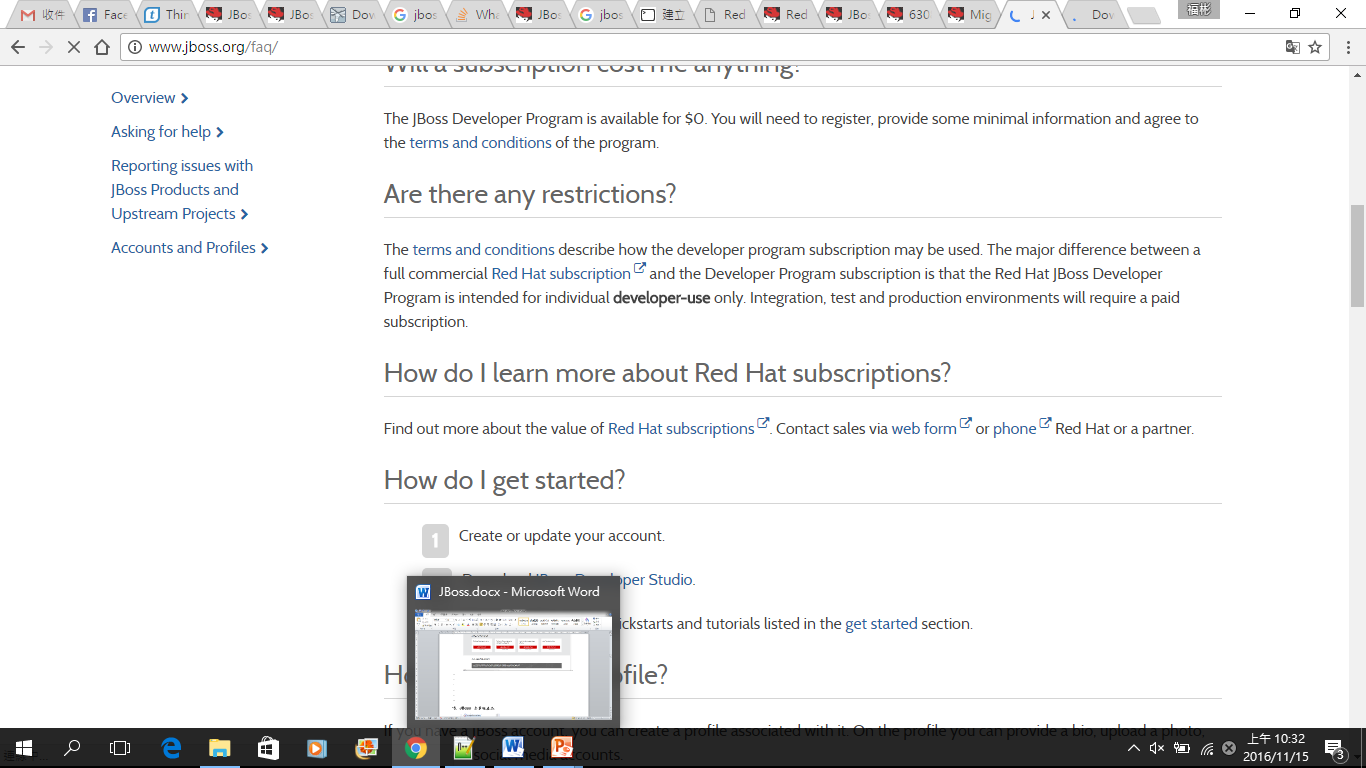This screenshot has height=768, width=1366.
Task: Open the Windows Start menu
Action: 24,748
